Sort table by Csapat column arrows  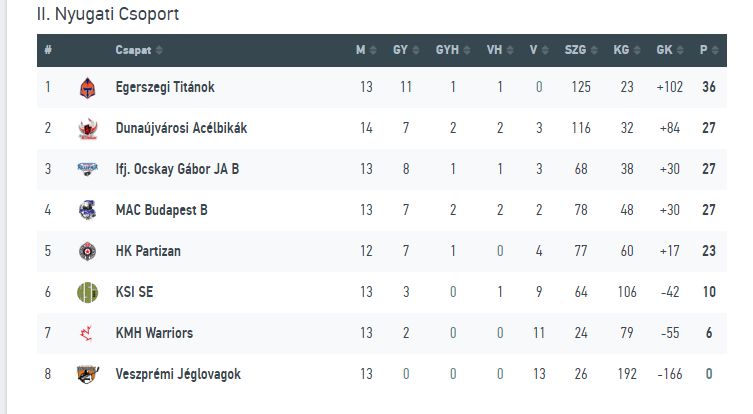[159, 50]
